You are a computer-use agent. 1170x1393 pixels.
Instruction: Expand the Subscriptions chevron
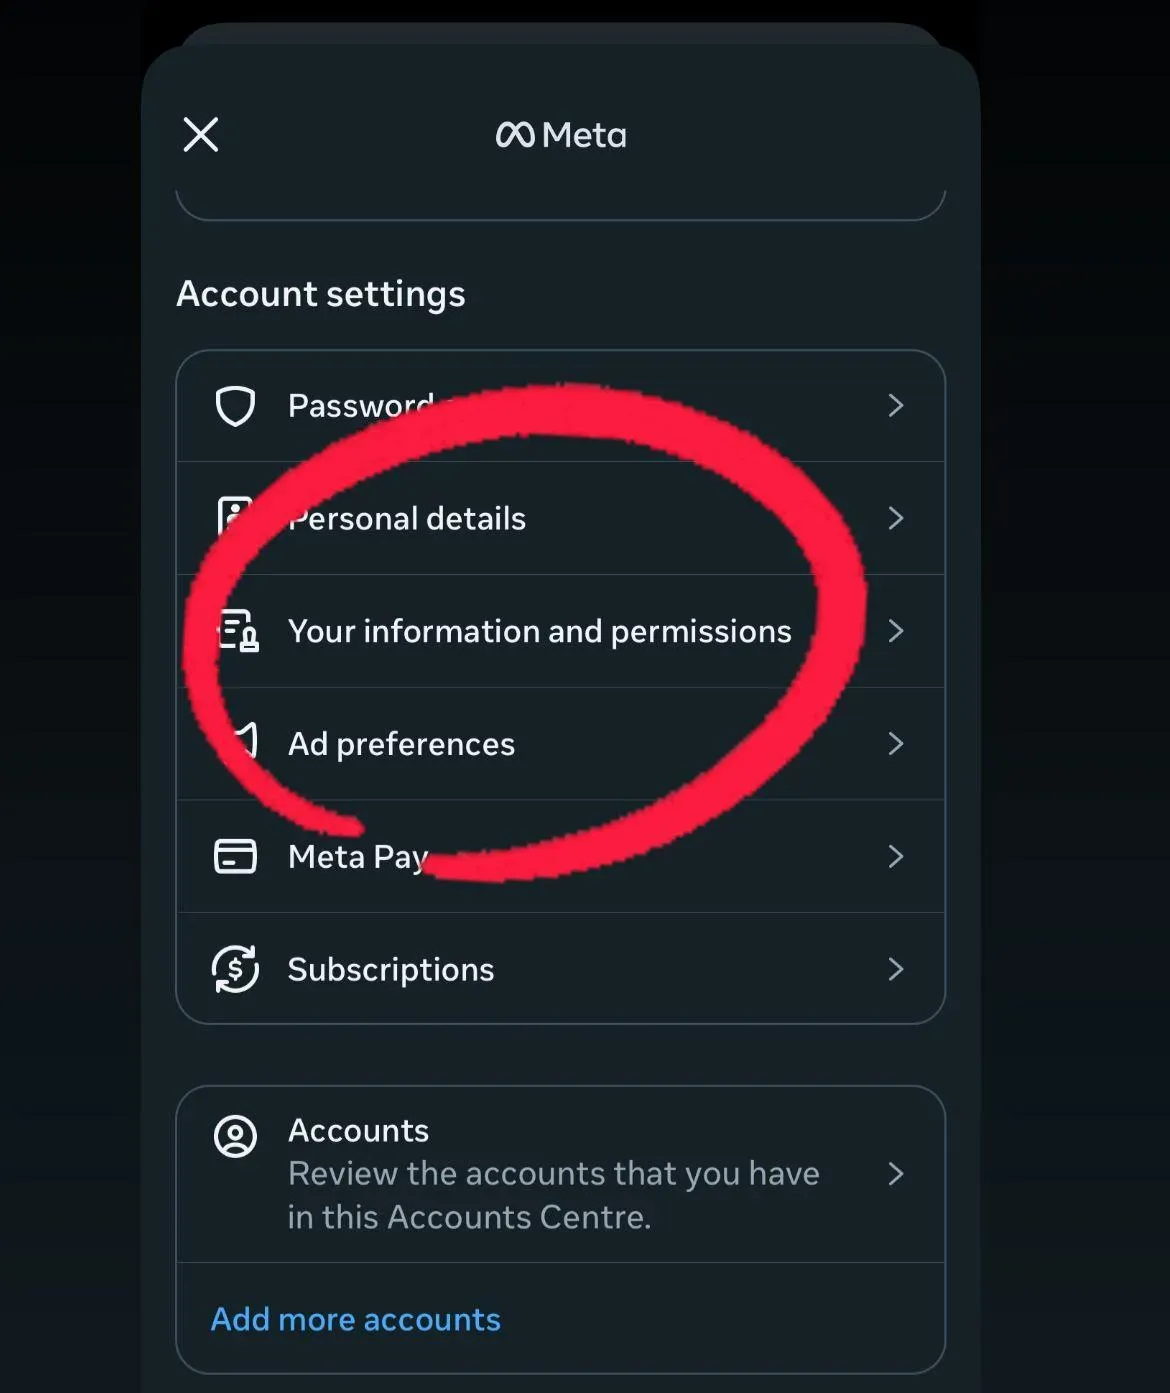point(895,969)
